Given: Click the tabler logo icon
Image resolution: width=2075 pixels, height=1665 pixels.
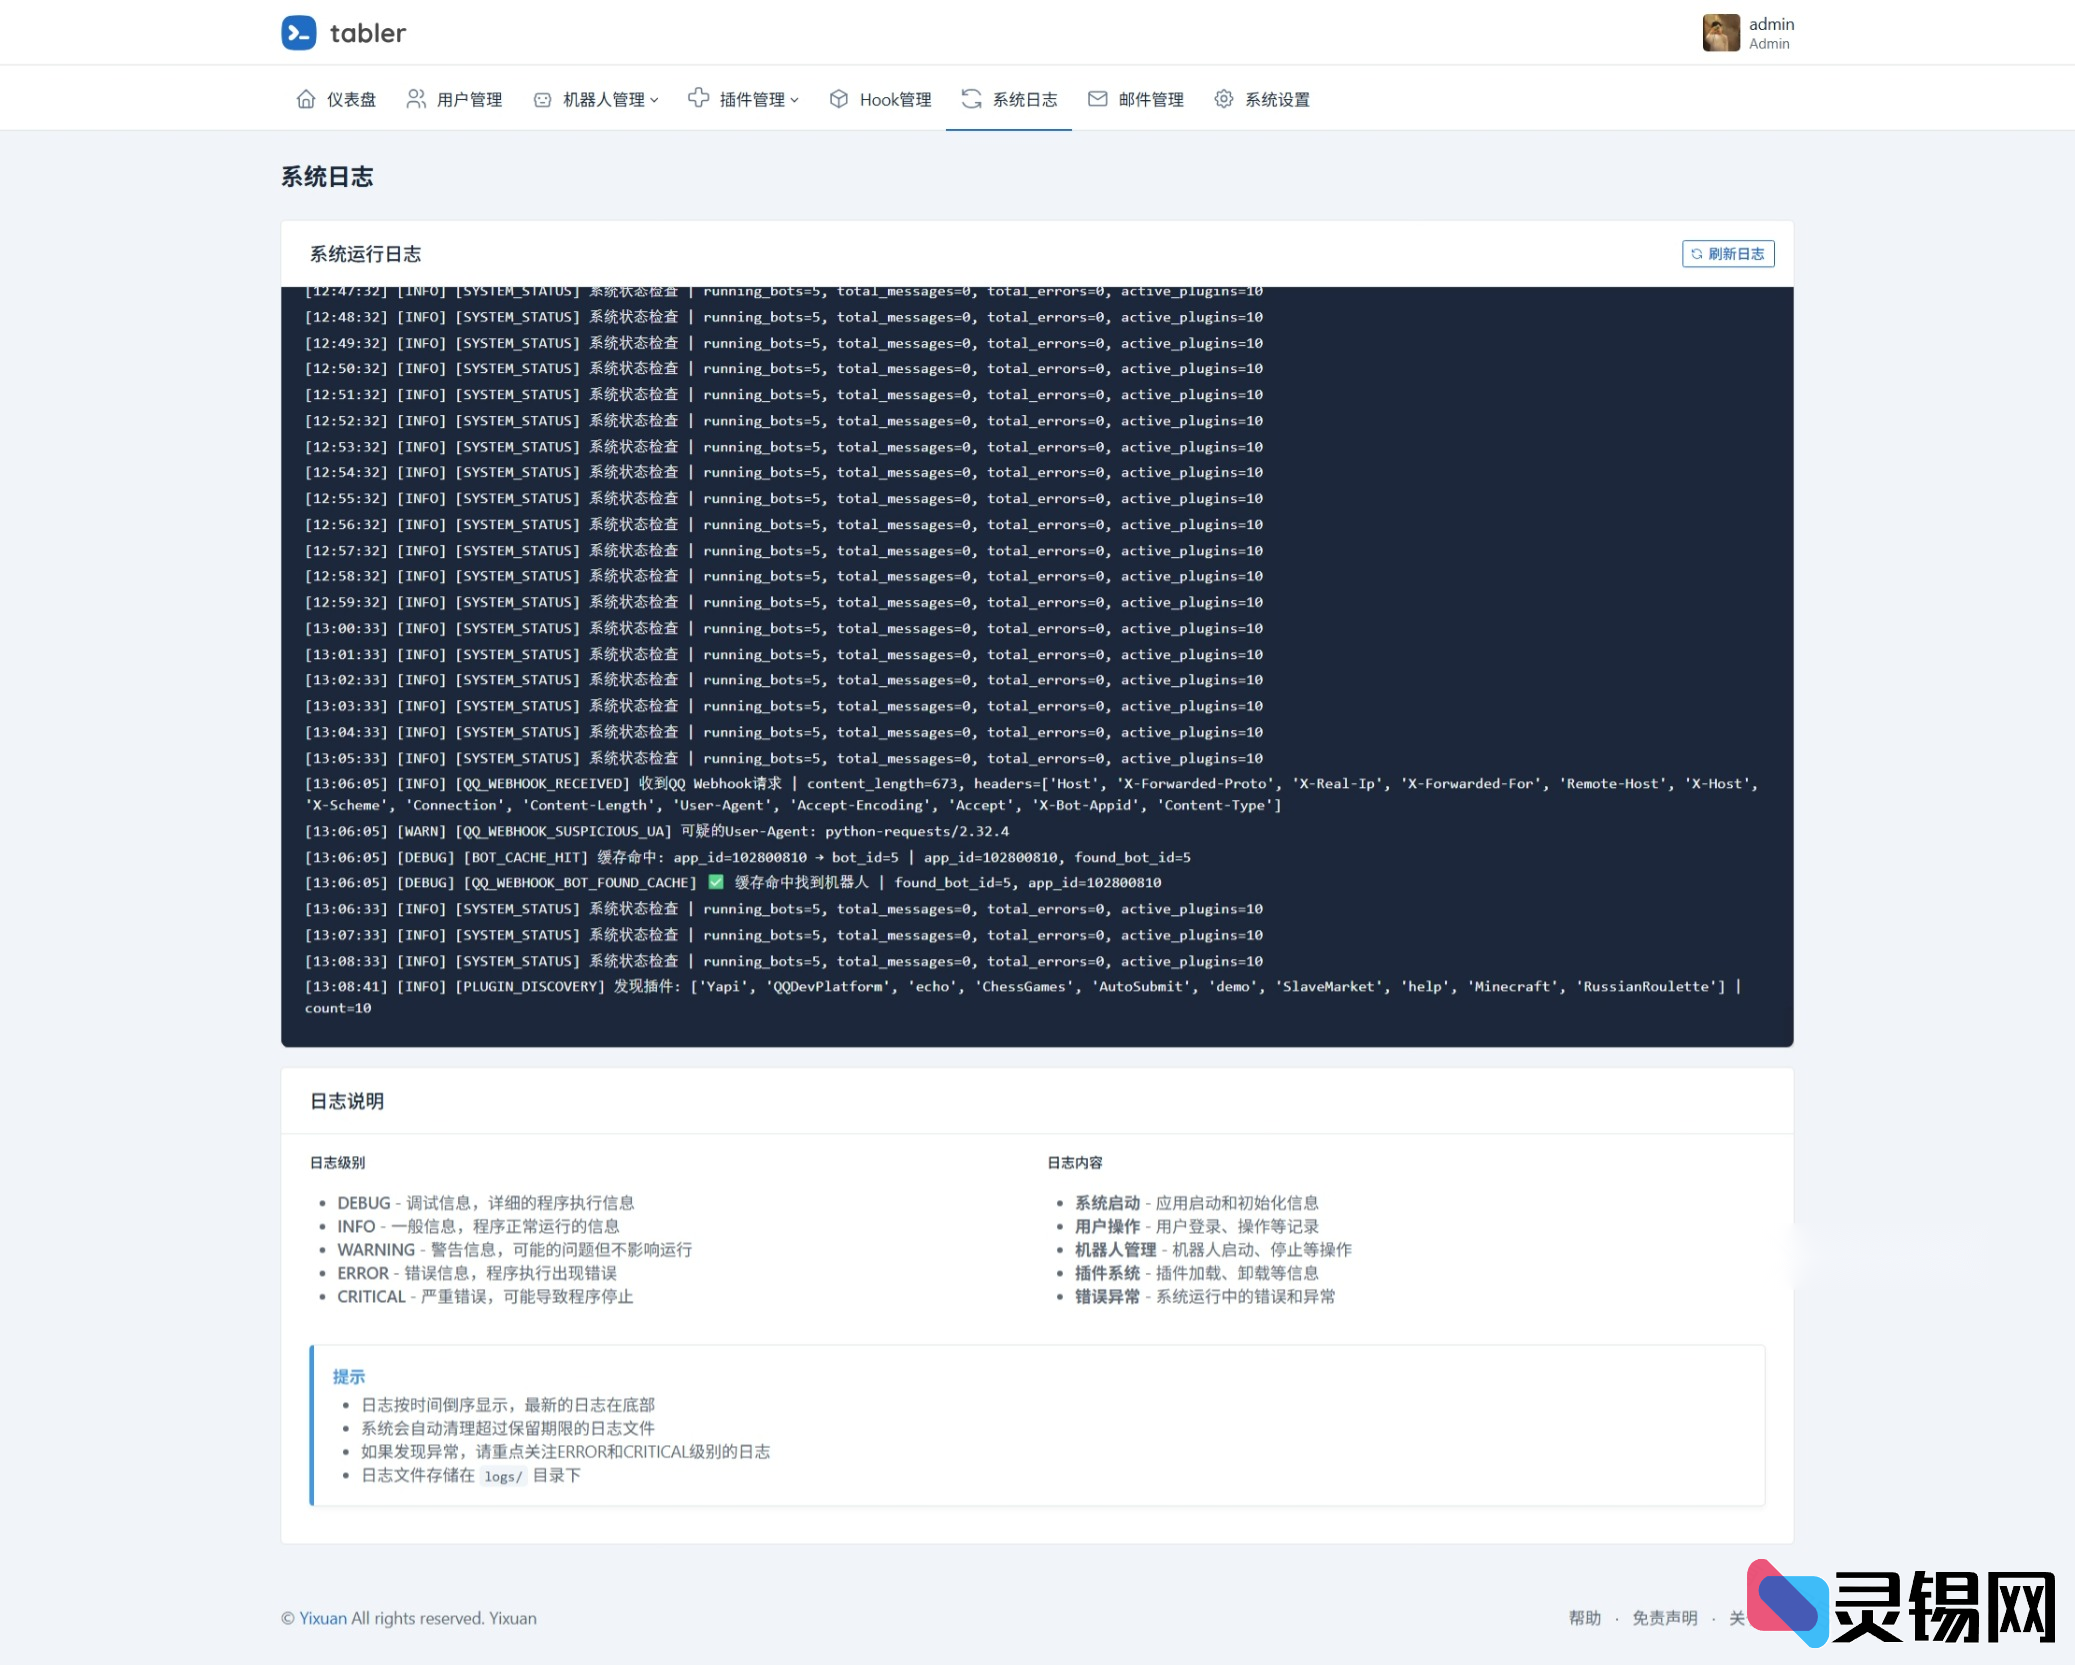Looking at the screenshot, I should point(298,33).
